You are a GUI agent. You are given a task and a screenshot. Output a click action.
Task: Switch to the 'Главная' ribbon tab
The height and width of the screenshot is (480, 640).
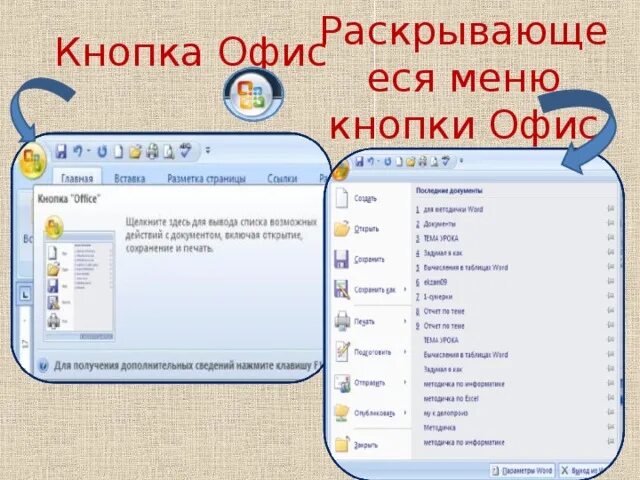(77, 178)
